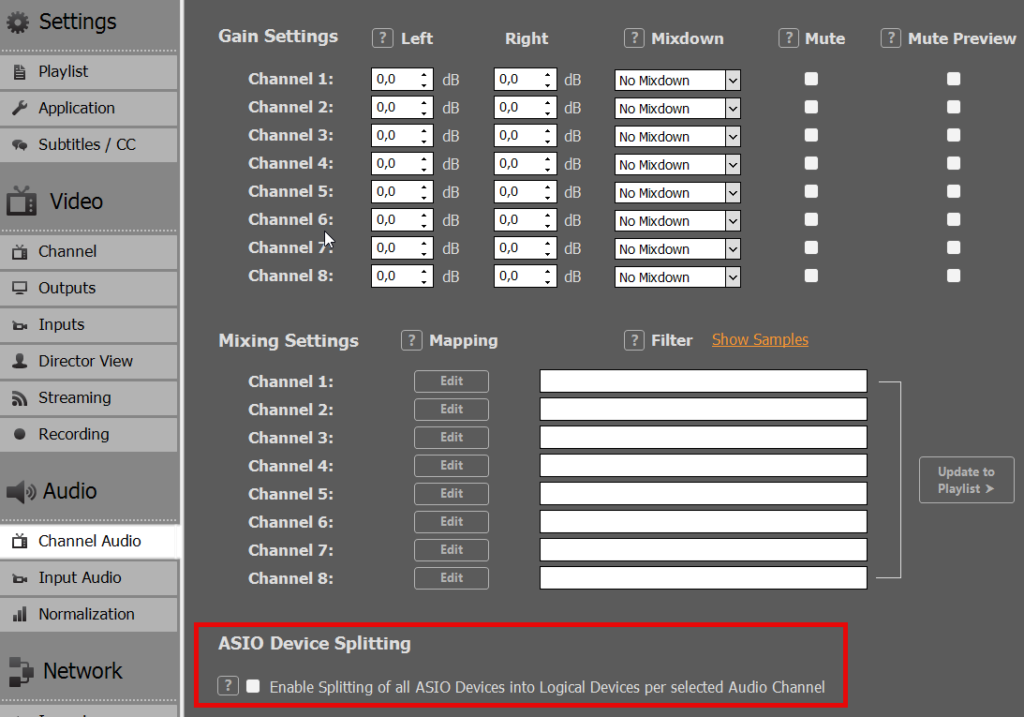This screenshot has width=1024, height=717.
Task: Click the Director View person icon
Action: coord(20,360)
